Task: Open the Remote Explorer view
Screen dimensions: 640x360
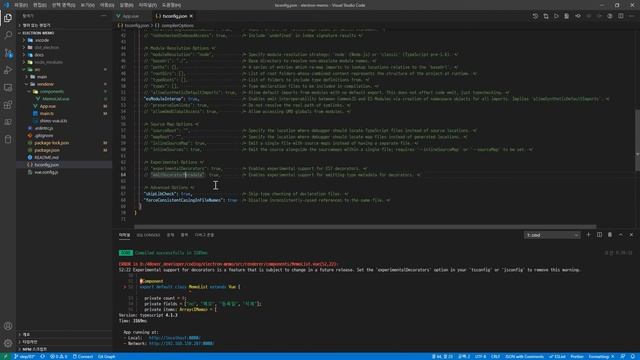Action: pyautogui.click(x=8, y=88)
